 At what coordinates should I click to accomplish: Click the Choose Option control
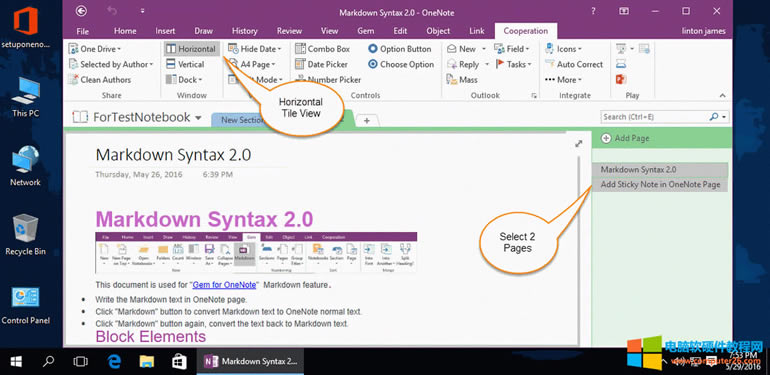point(401,64)
